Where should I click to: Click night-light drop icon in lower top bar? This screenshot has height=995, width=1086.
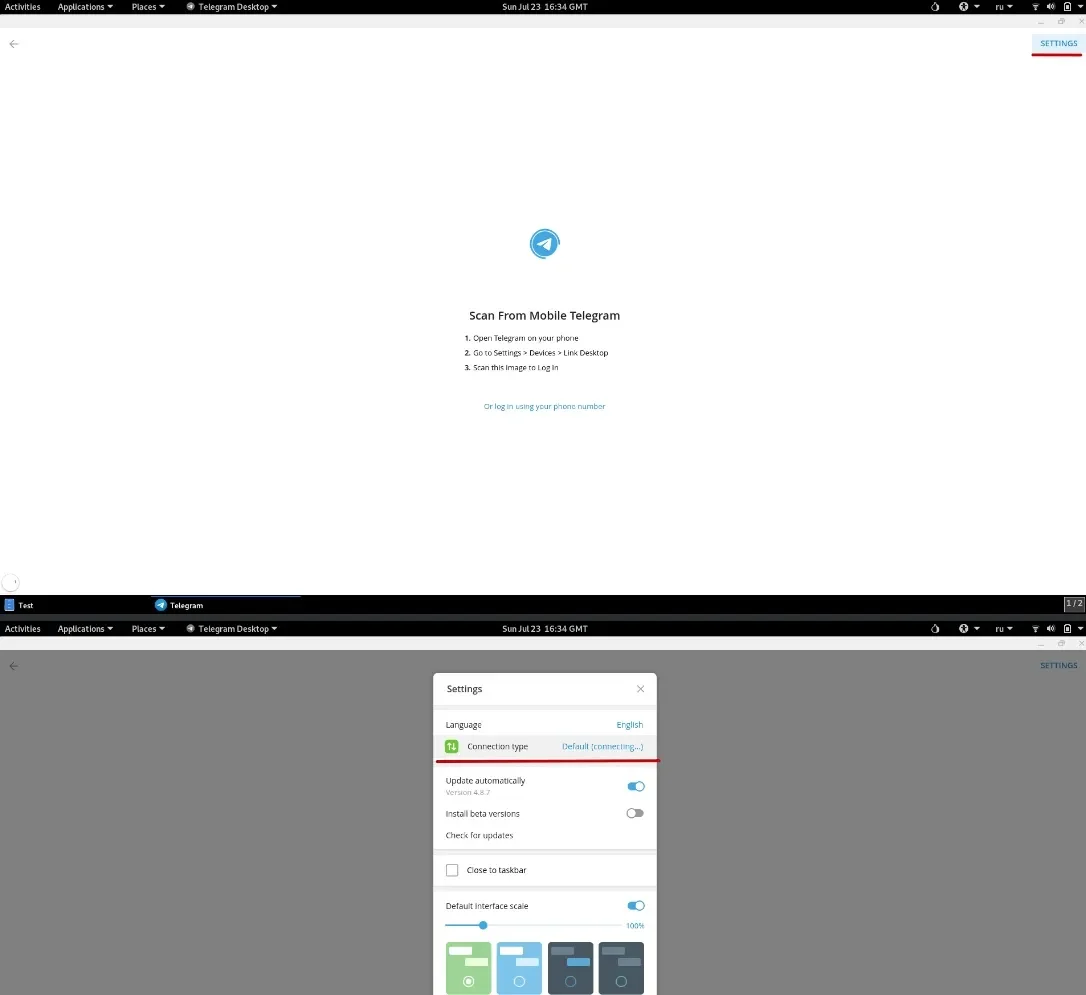pyautogui.click(x=935, y=629)
